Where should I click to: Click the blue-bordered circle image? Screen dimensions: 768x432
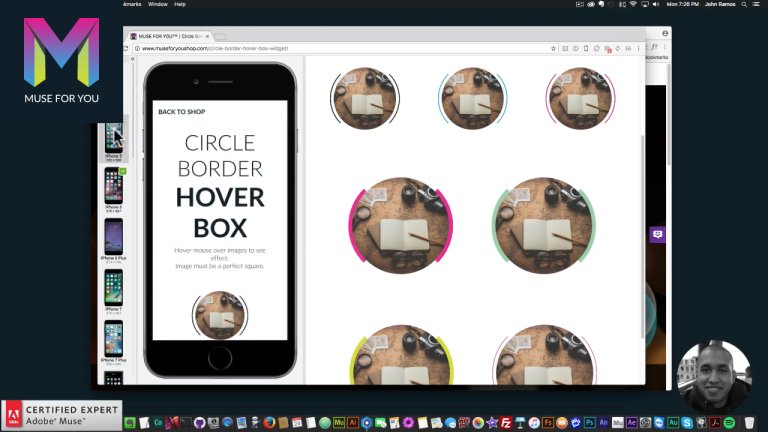pyautogui.click(x=473, y=98)
